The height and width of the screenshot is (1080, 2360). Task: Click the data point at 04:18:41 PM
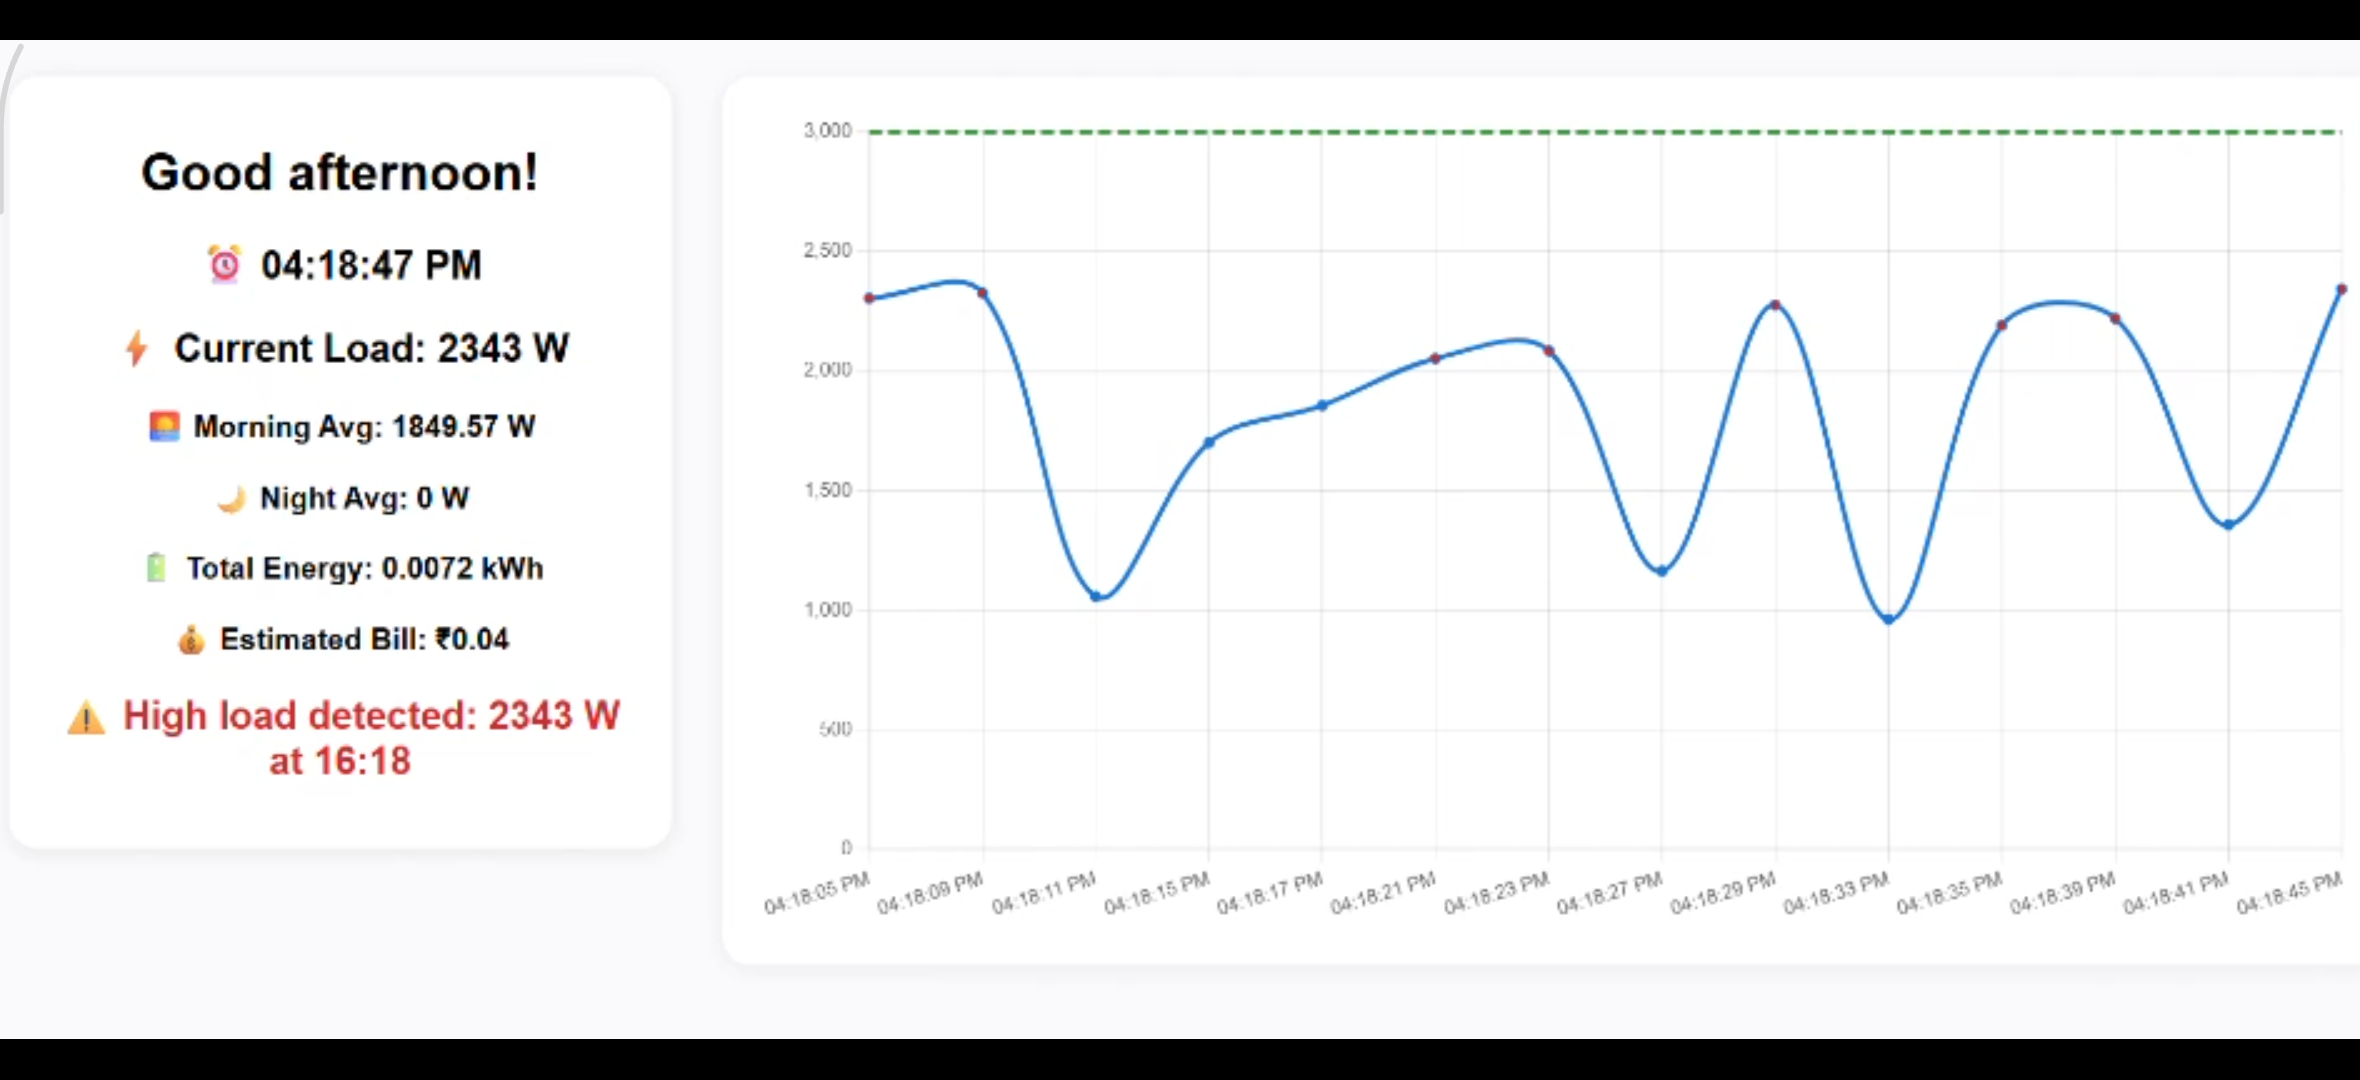click(x=2228, y=525)
